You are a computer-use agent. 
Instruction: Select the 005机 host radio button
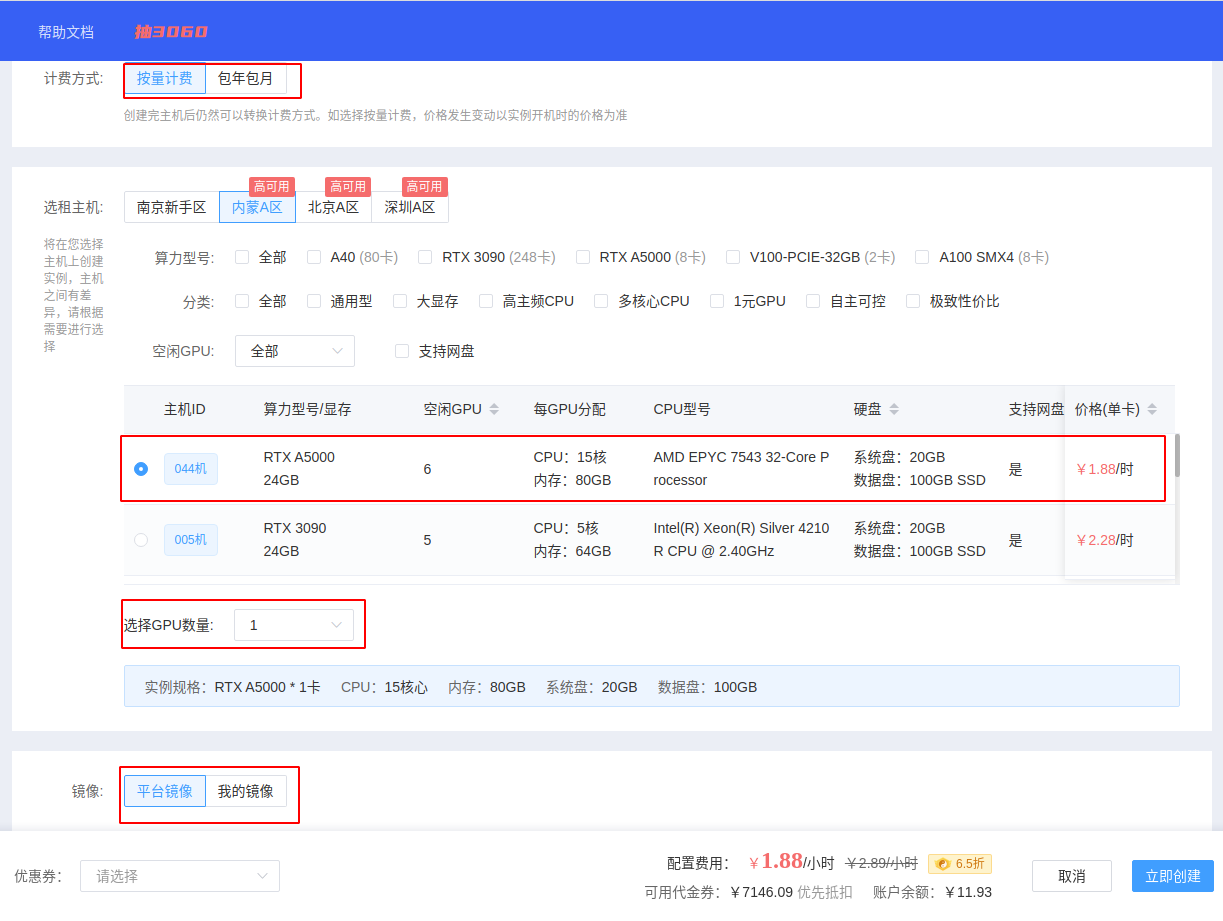tap(140, 539)
